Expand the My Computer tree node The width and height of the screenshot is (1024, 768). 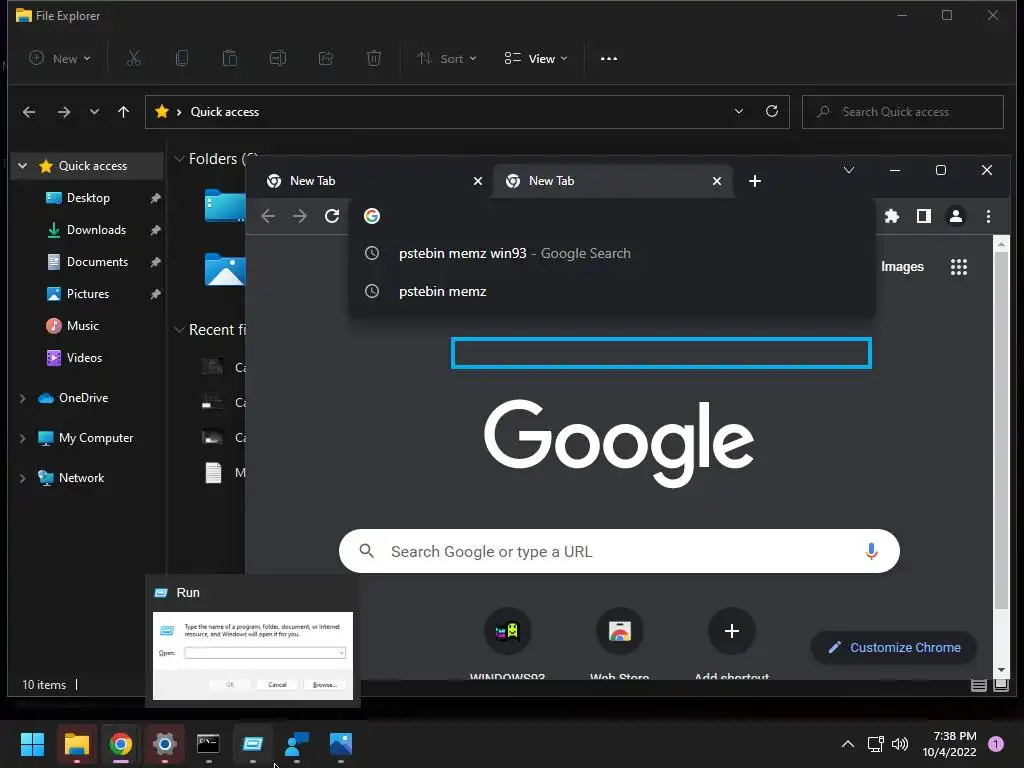coord(23,438)
